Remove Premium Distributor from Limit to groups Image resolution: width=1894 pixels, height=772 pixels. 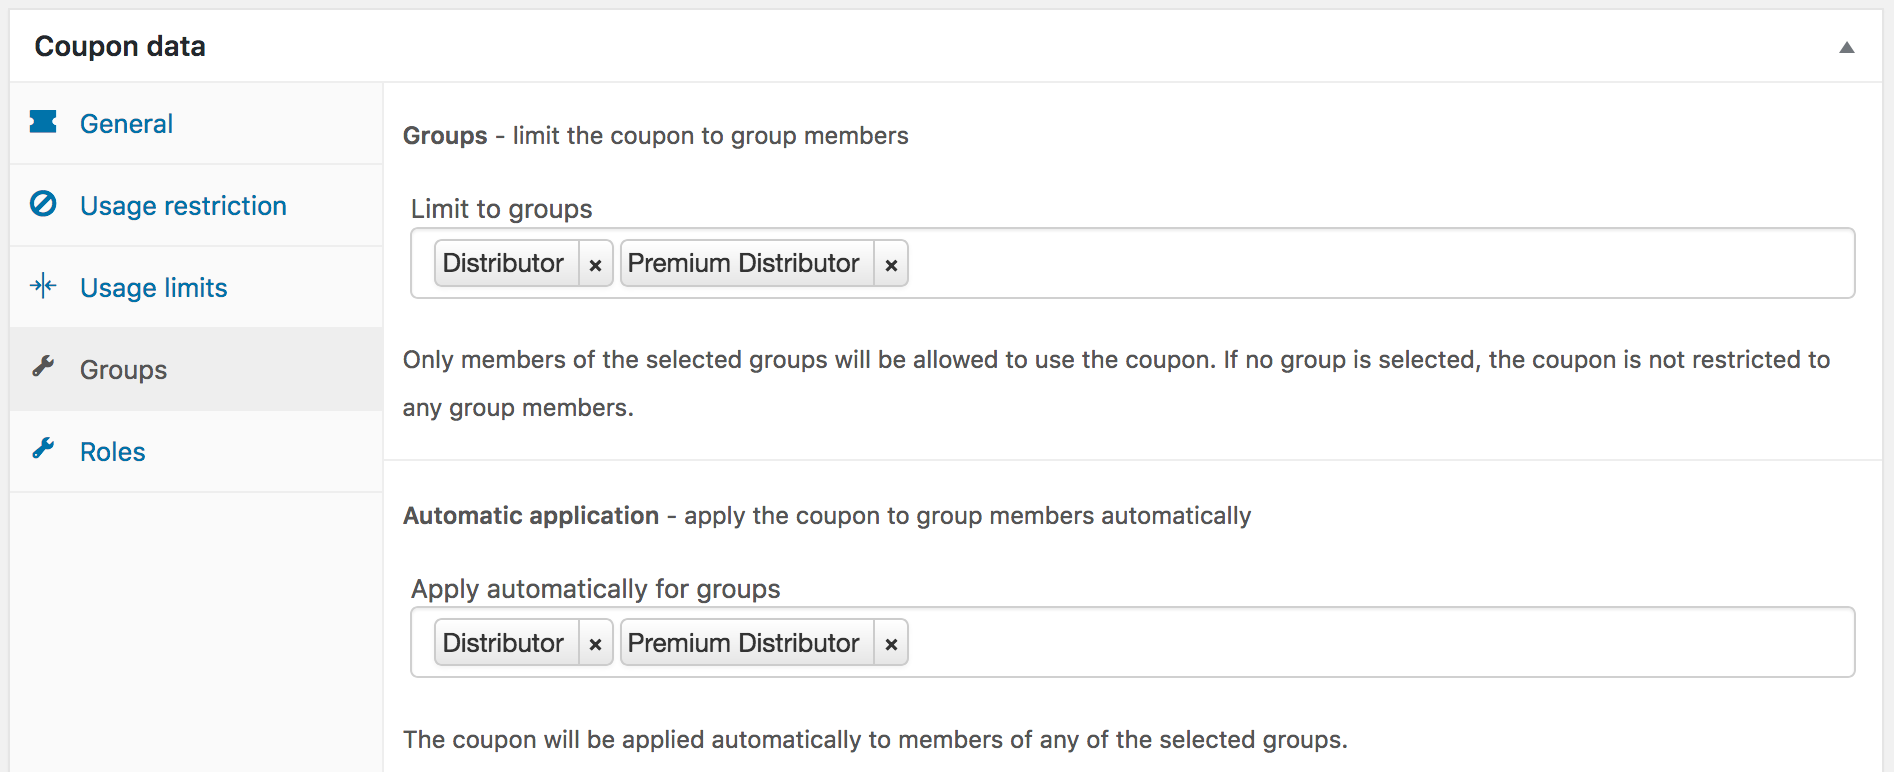(890, 263)
